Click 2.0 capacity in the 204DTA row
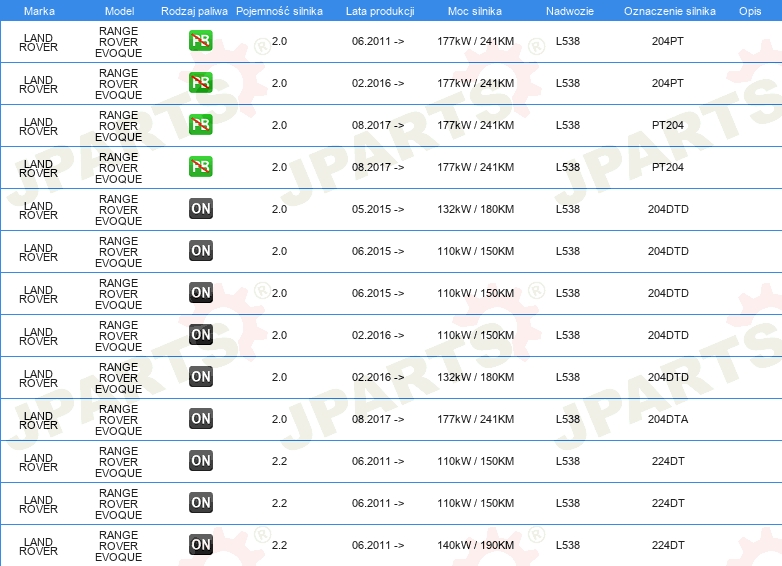The image size is (782, 566). tap(279, 419)
